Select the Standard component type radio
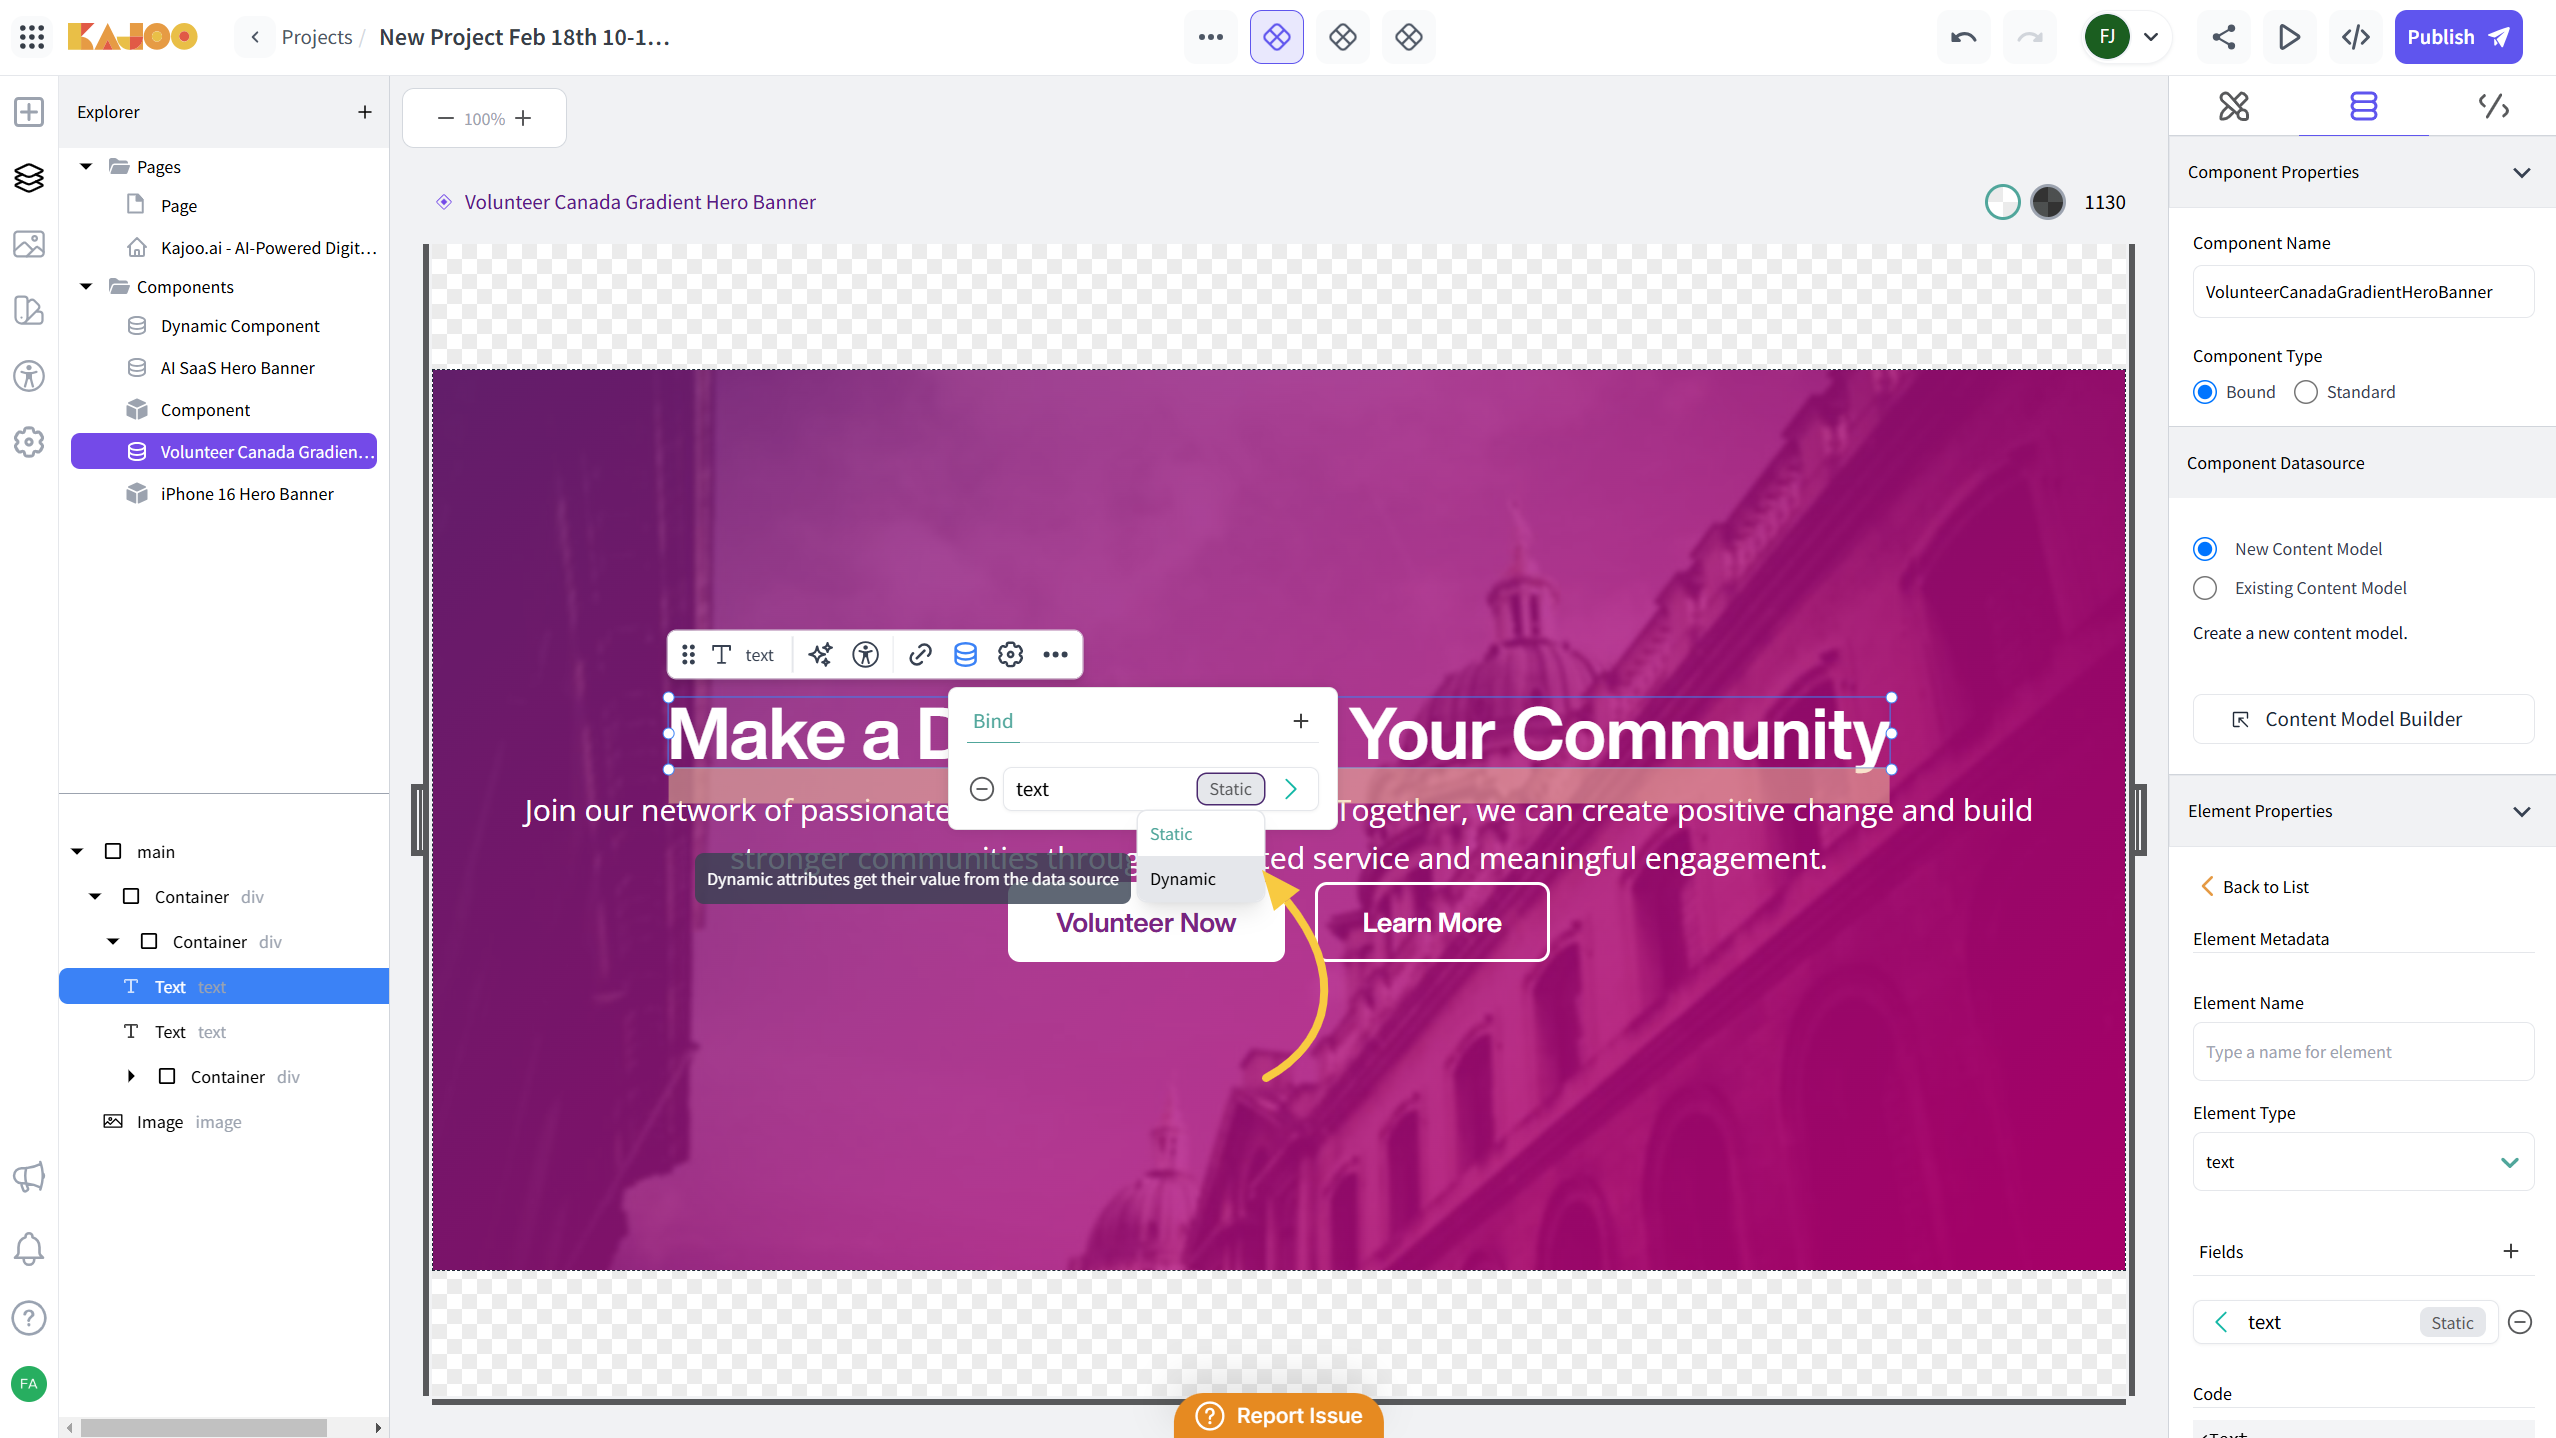2556x1438 pixels. pyautogui.click(x=2305, y=392)
